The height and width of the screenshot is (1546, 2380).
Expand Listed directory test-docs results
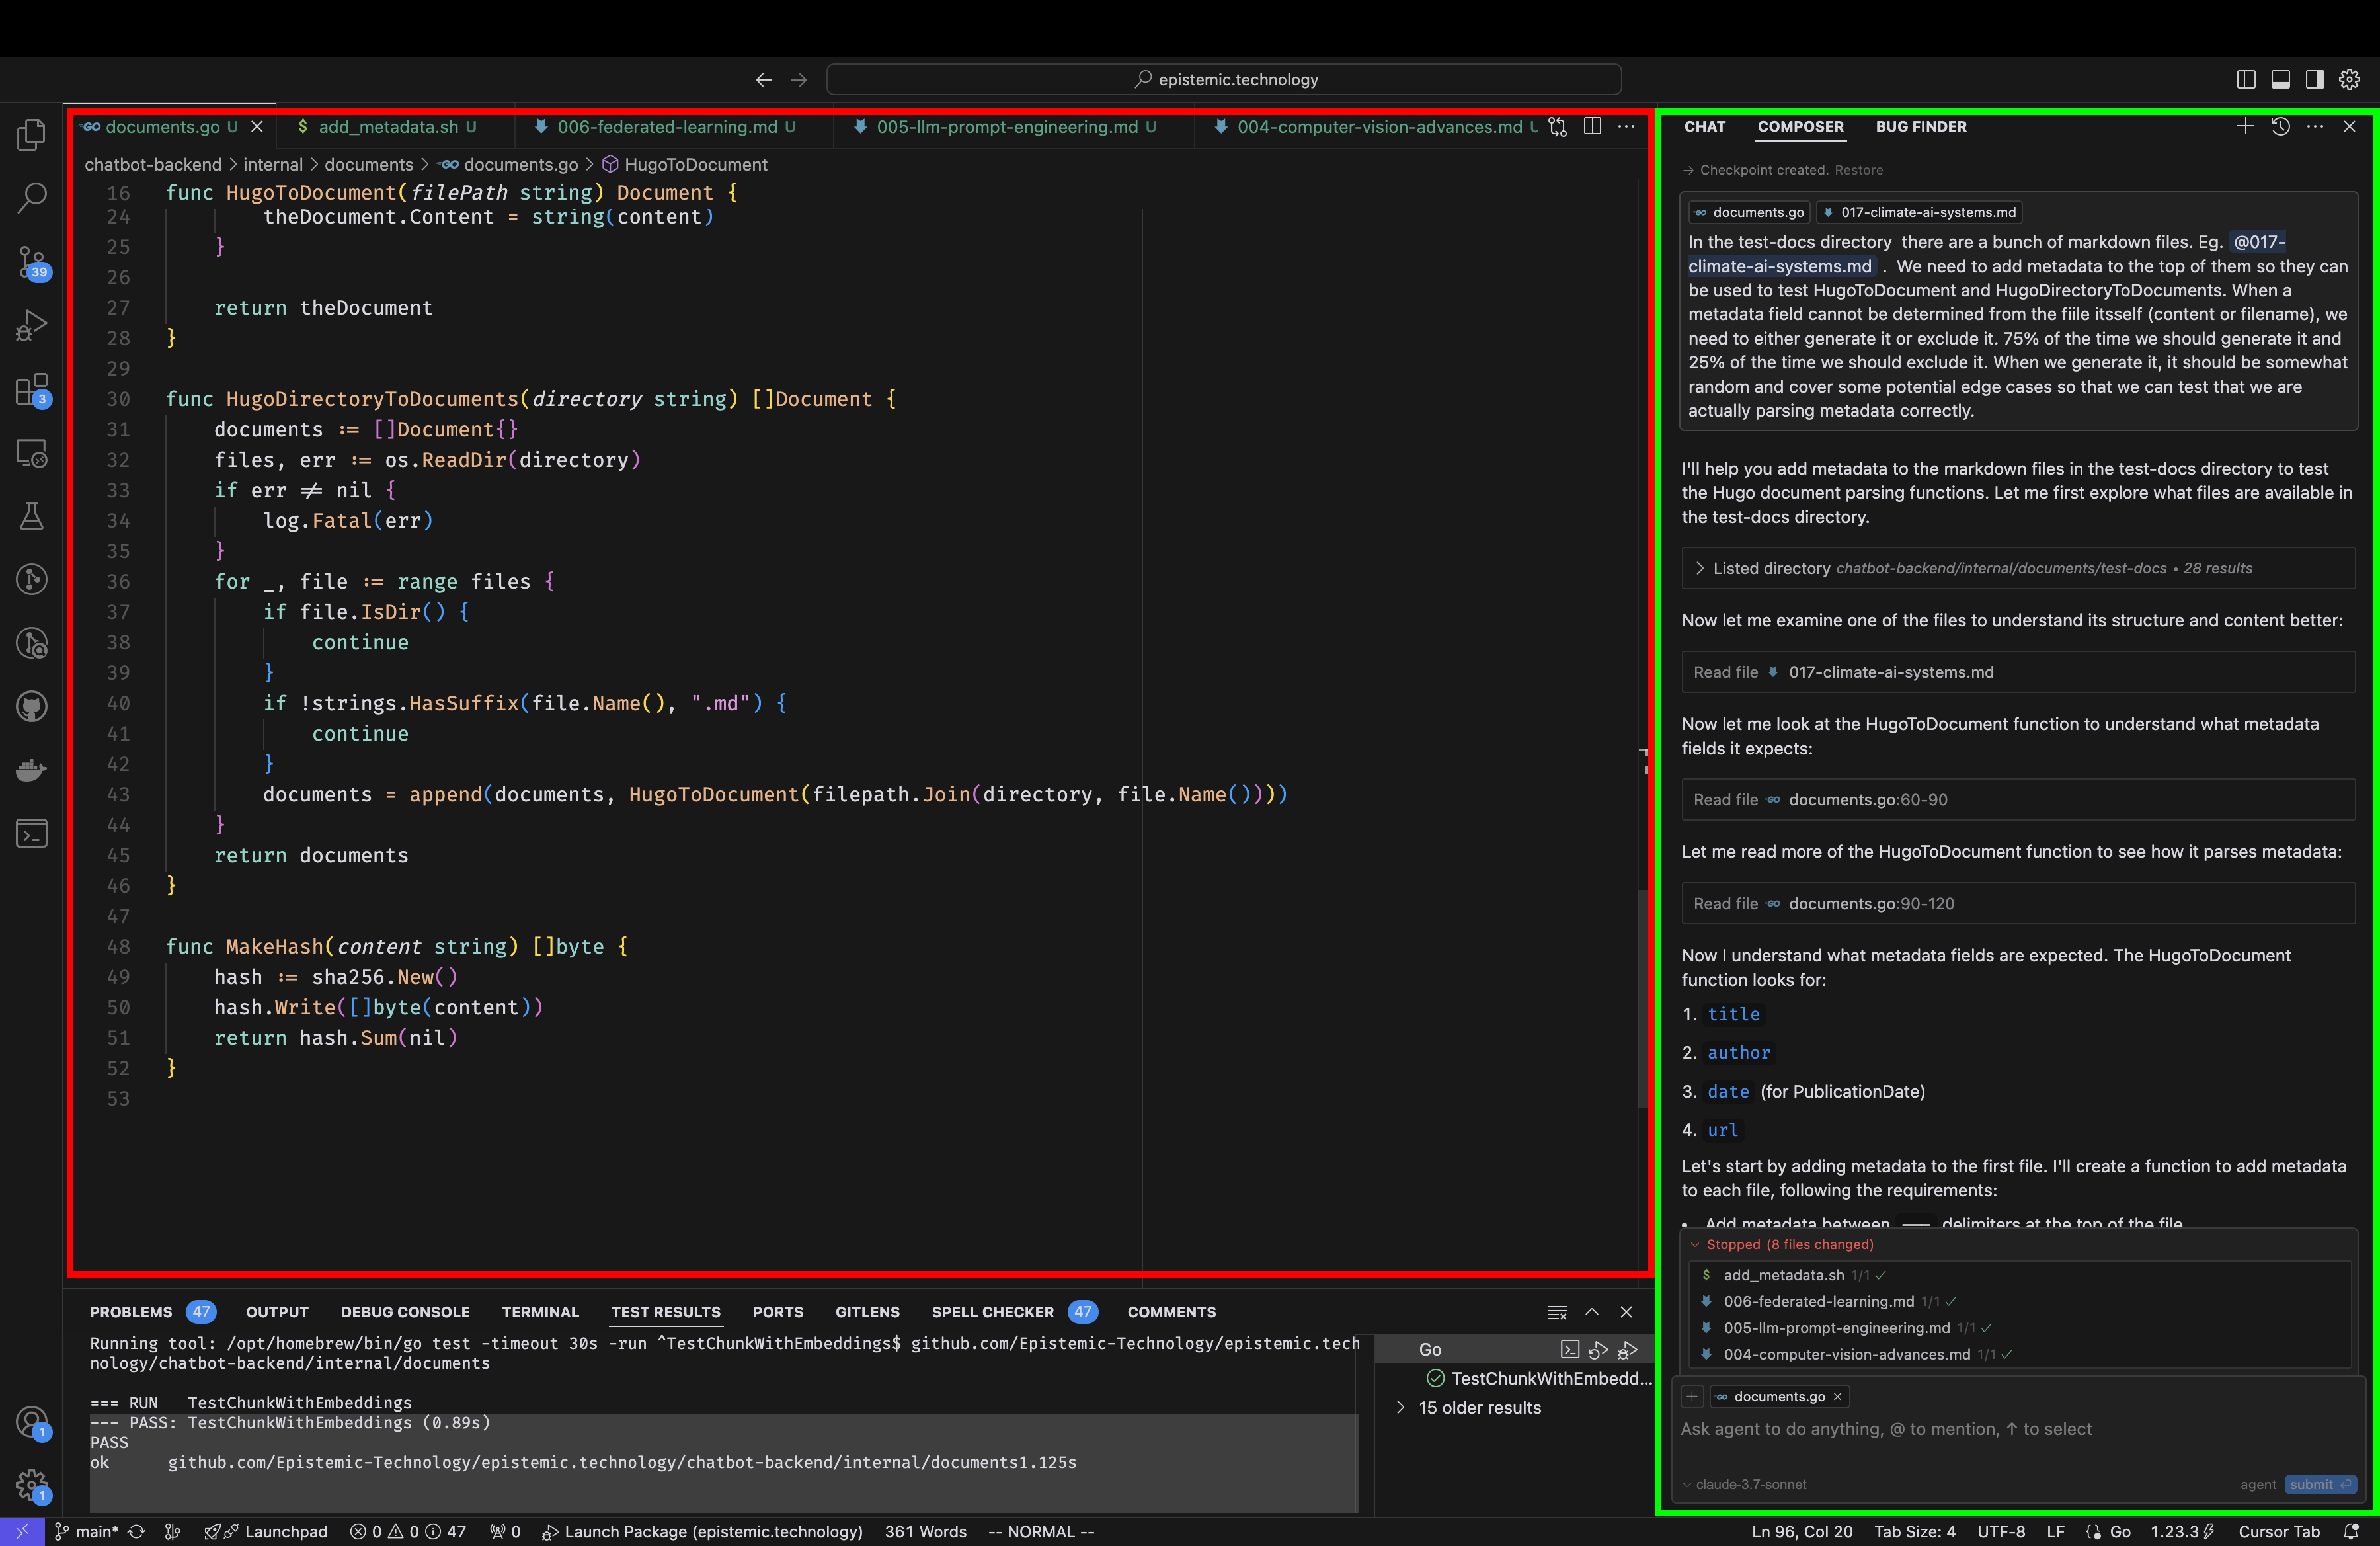2018,568
